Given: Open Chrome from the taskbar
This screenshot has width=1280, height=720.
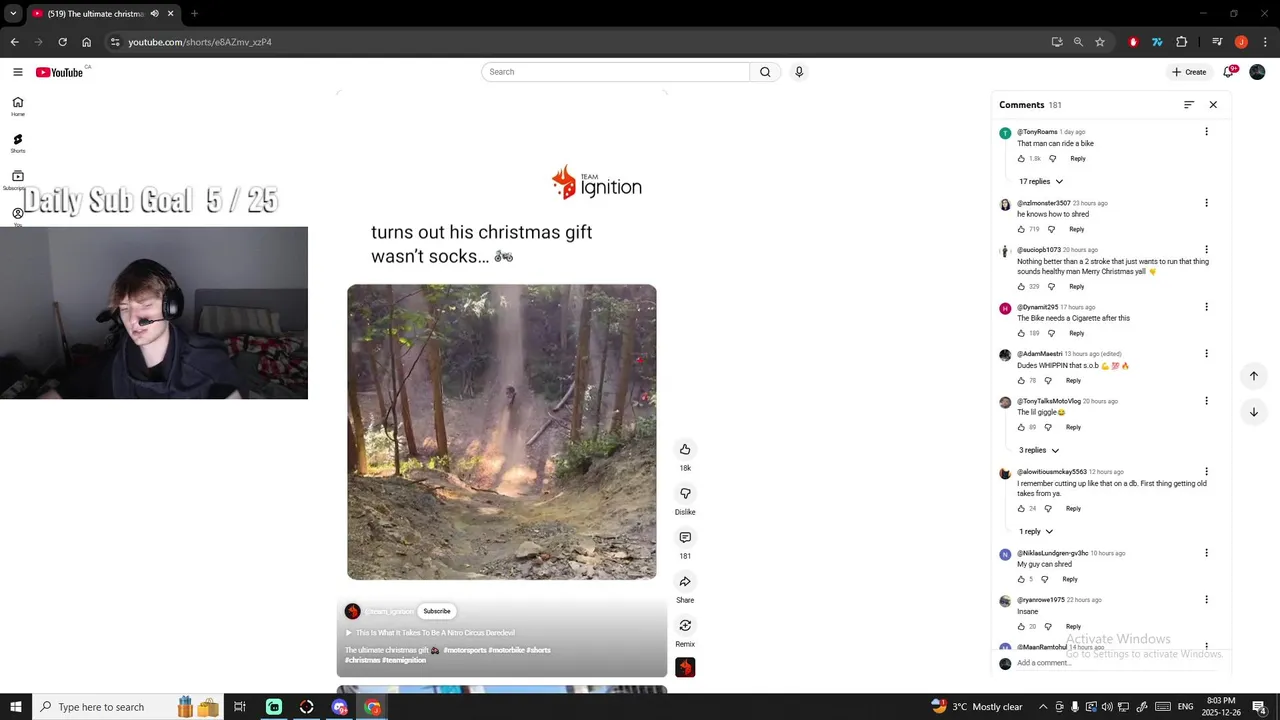Looking at the screenshot, I should [x=373, y=707].
